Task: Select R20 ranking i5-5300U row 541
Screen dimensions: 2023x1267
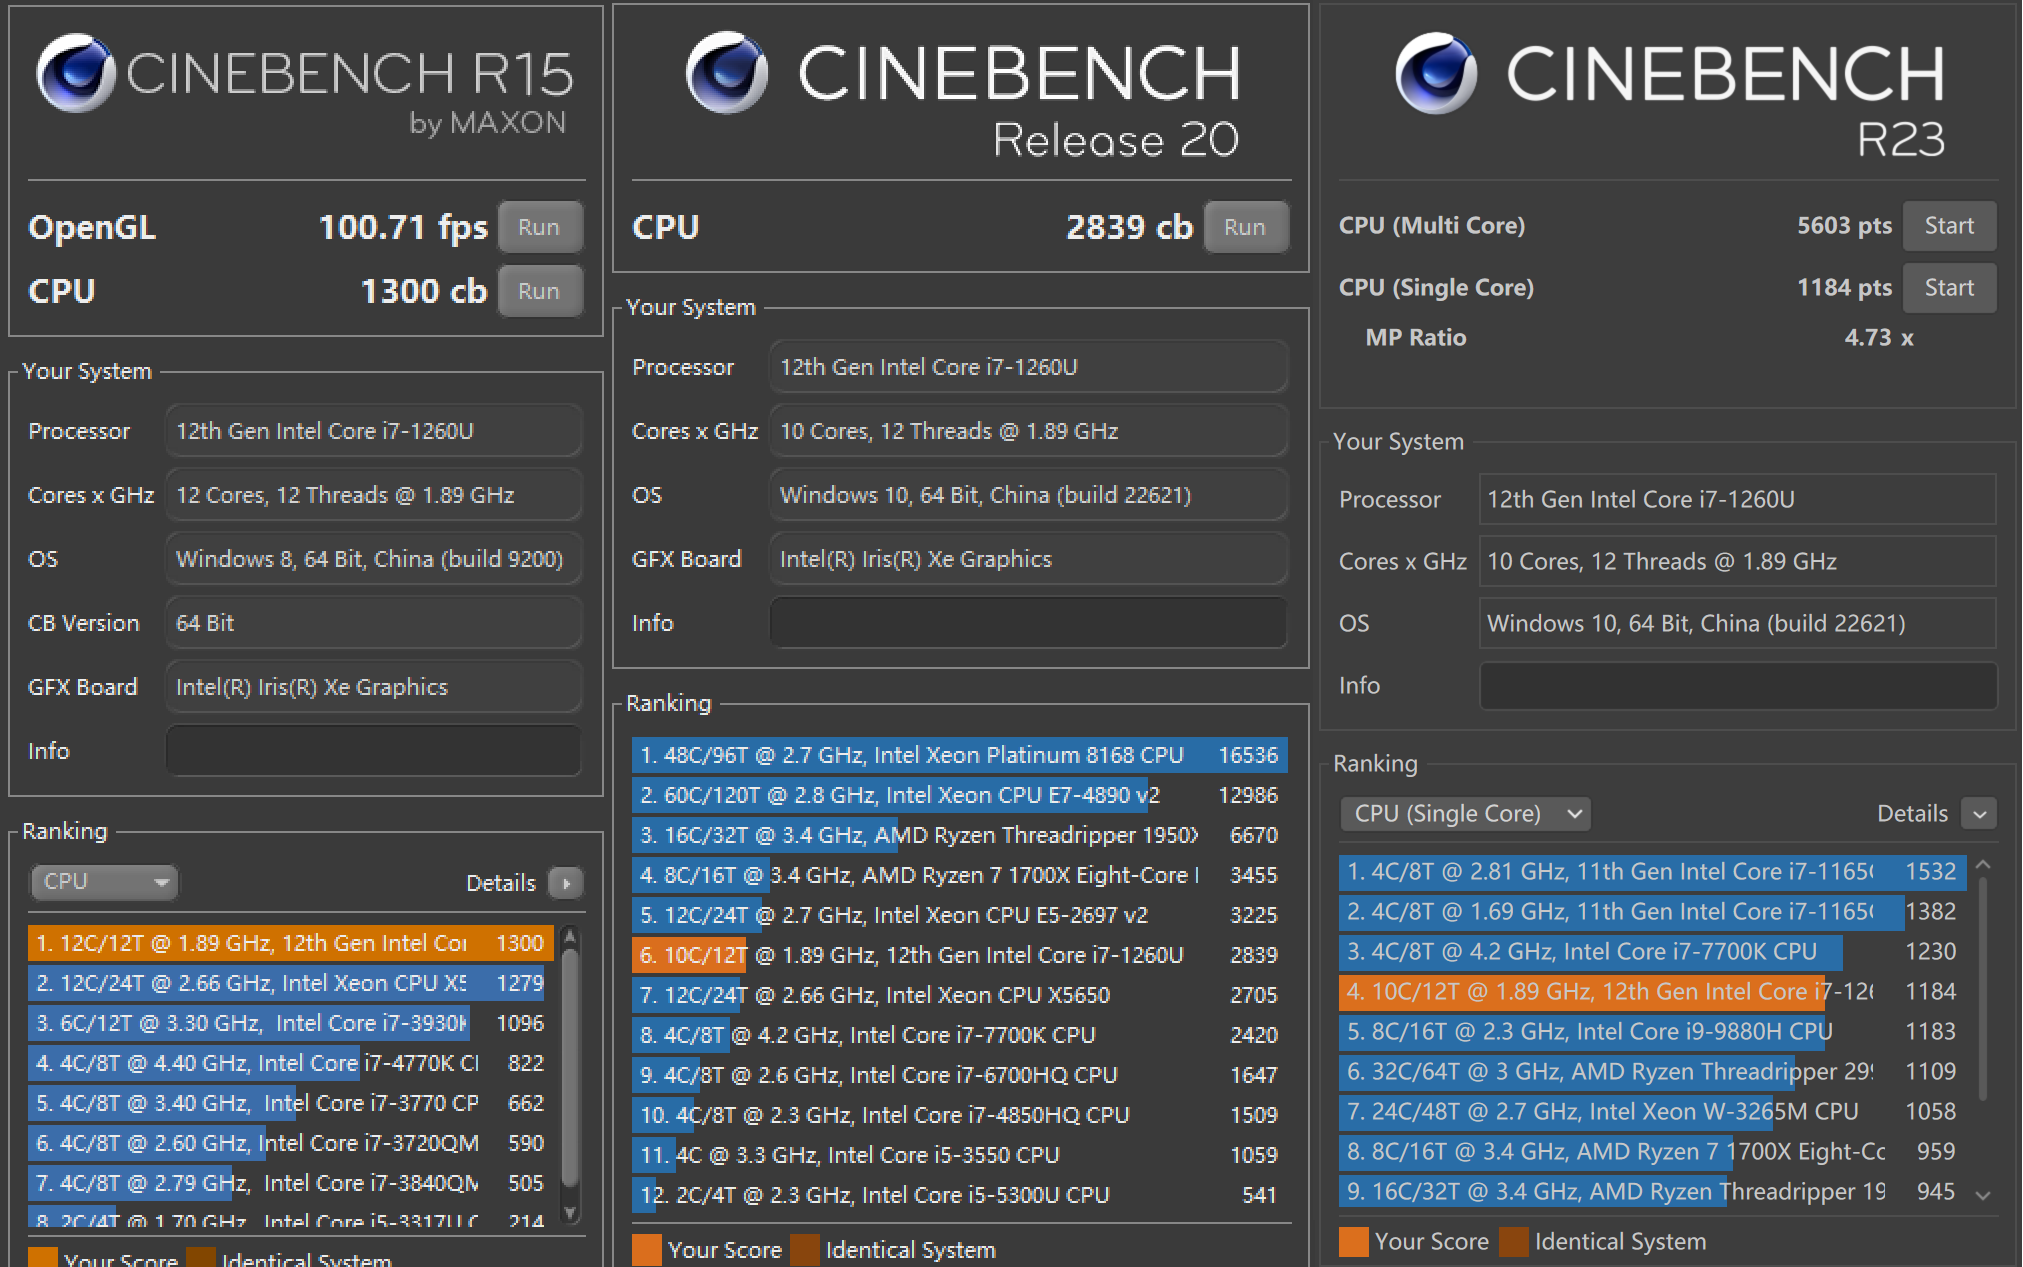Action: tap(959, 1195)
